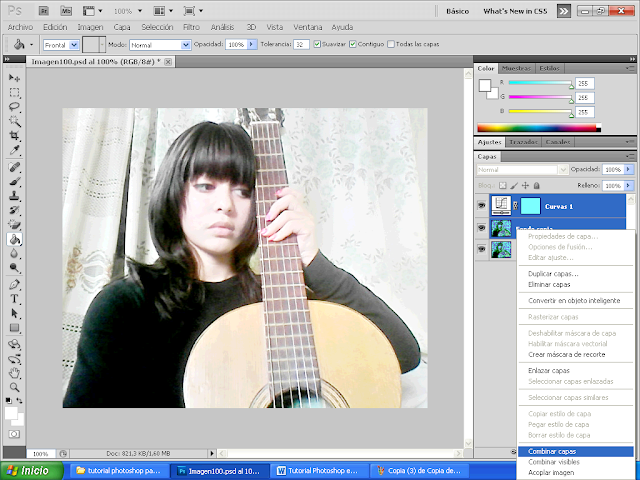Select the Dodge tool
The height and width of the screenshot is (480, 640).
click(14, 268)
